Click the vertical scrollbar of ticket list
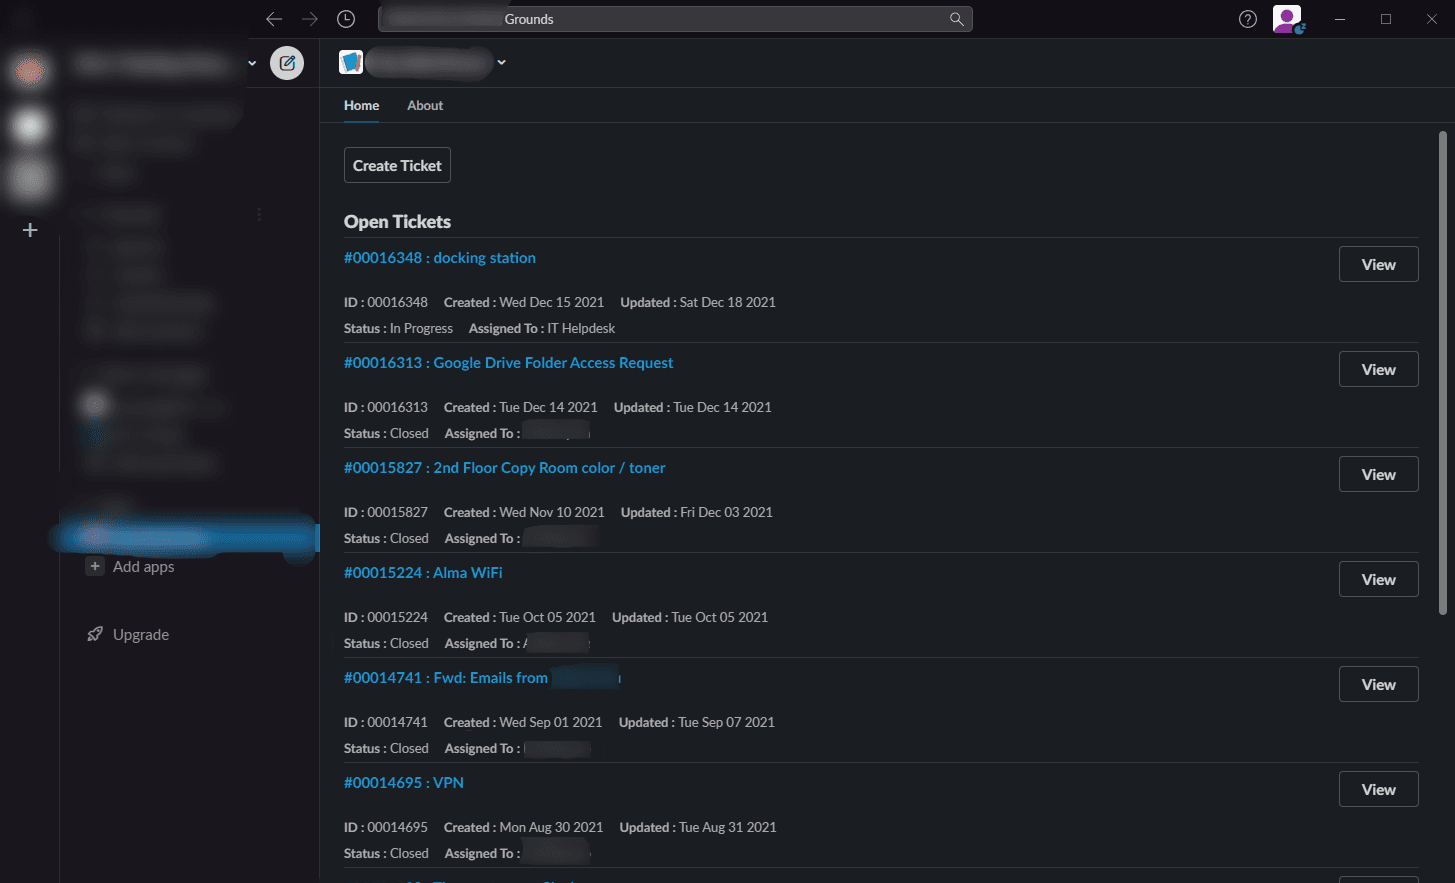This screenshot has width=1455, height=883. point(1442,370)
